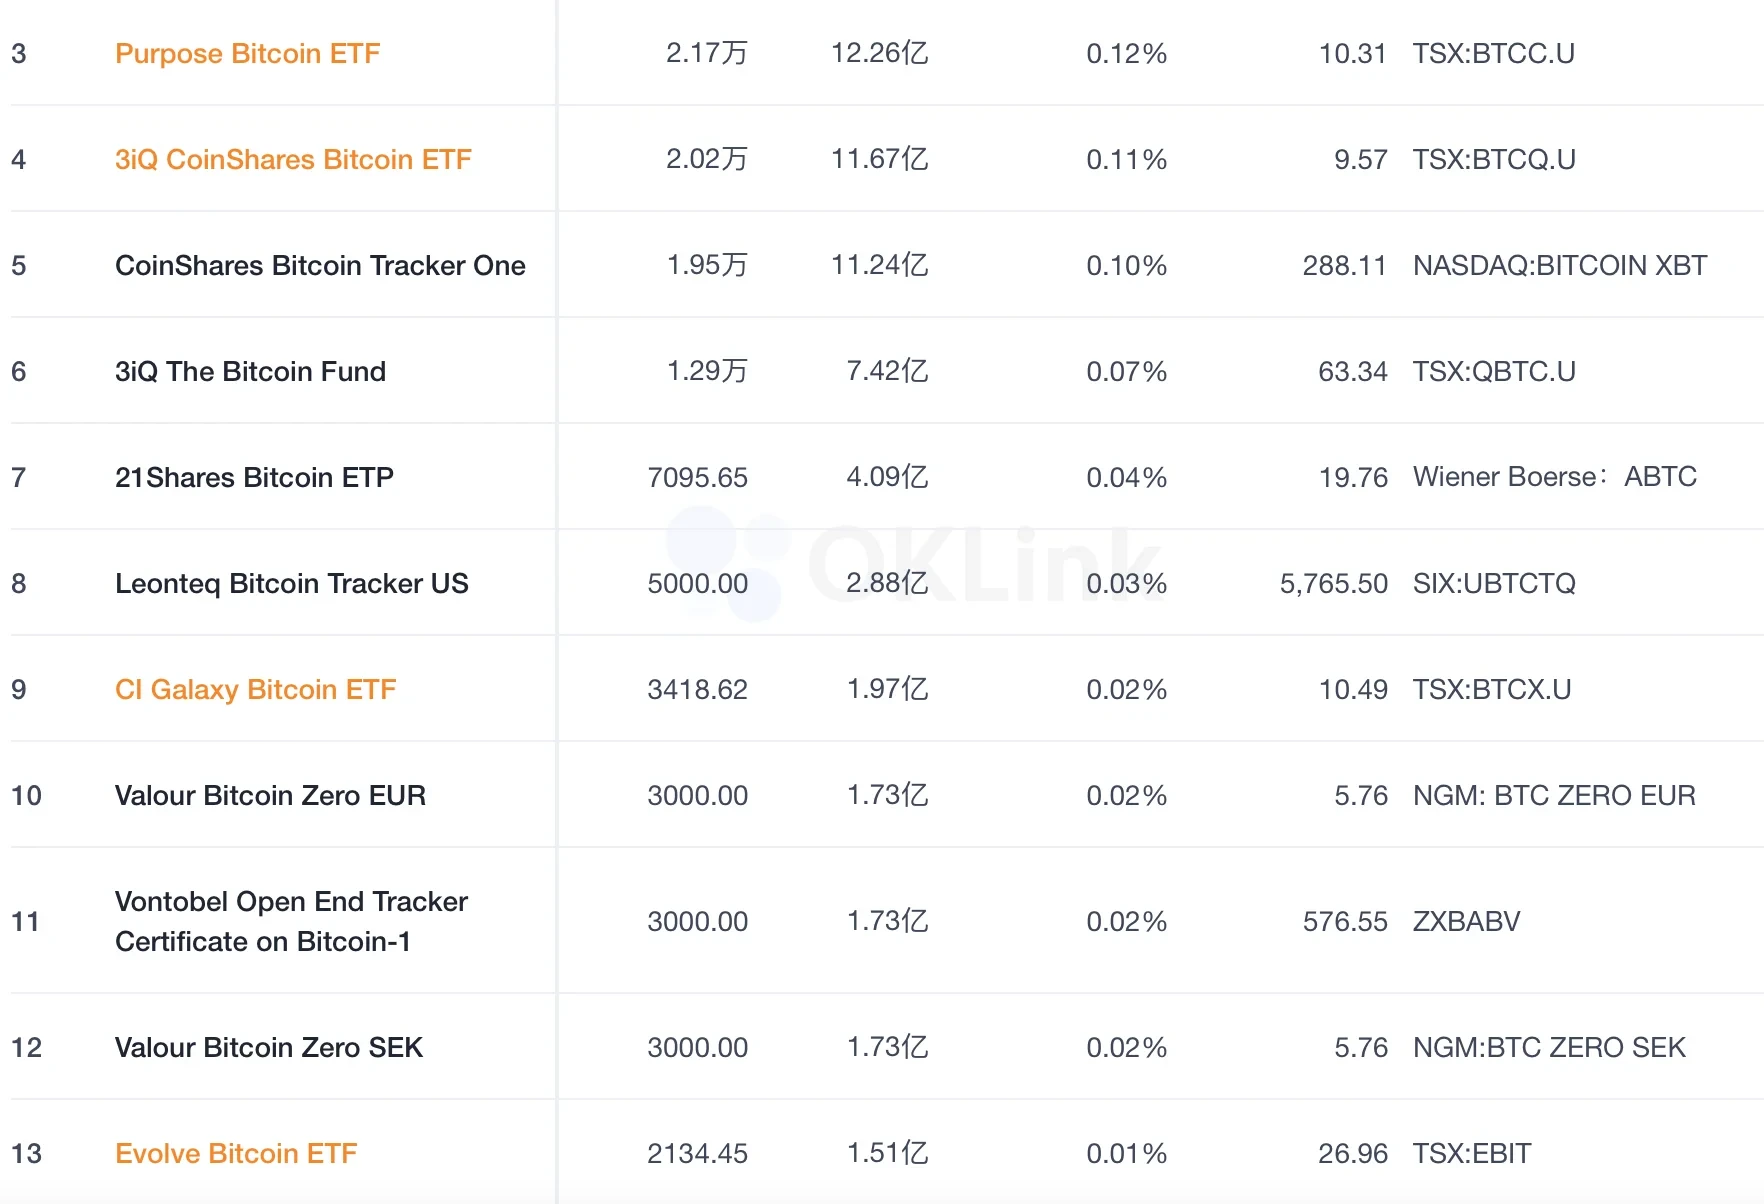Click the 12.26亿 value for Purpose ETF

[879, 54]
